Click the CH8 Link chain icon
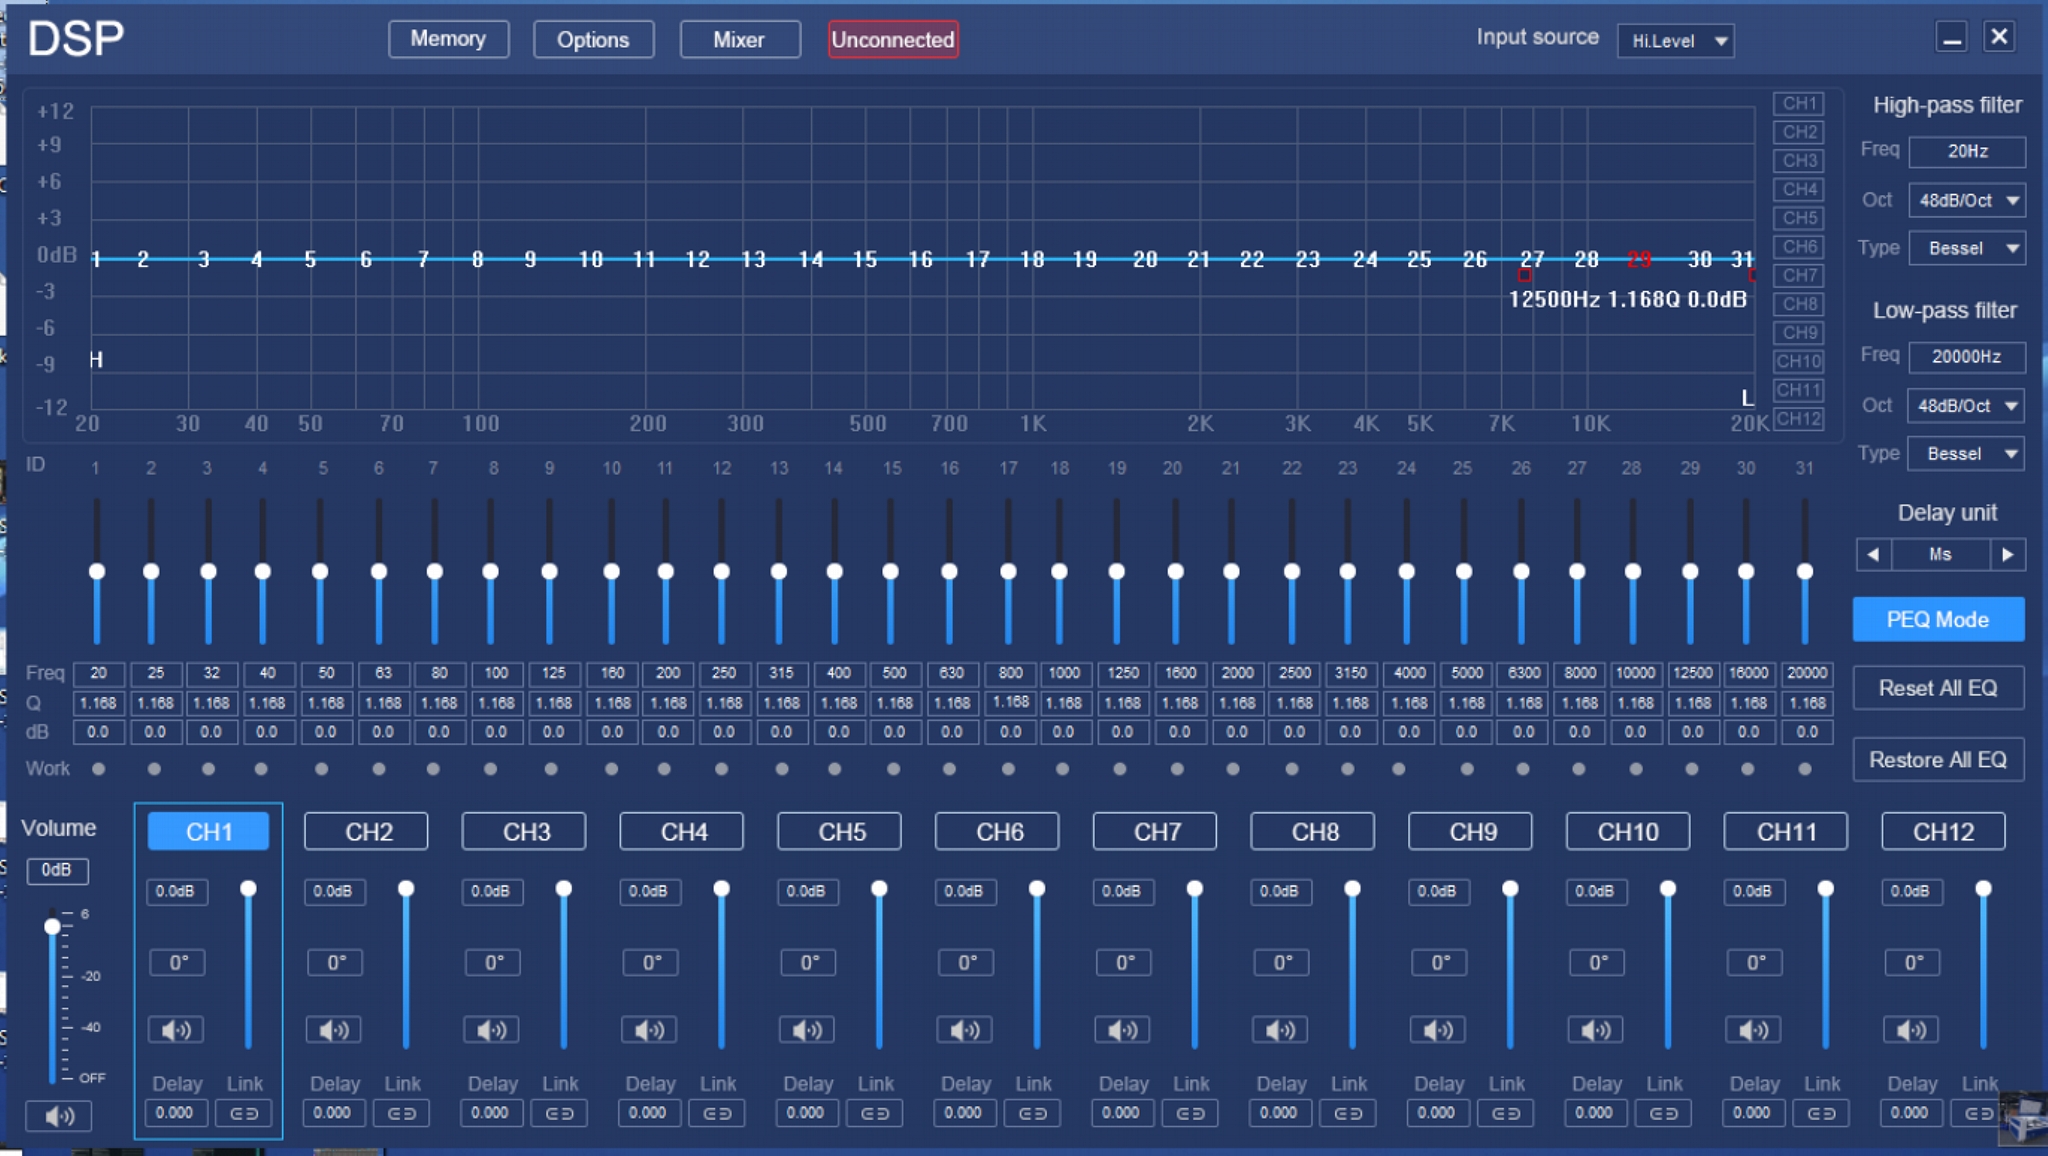2048x1156 pixels. (1348, 1113)
